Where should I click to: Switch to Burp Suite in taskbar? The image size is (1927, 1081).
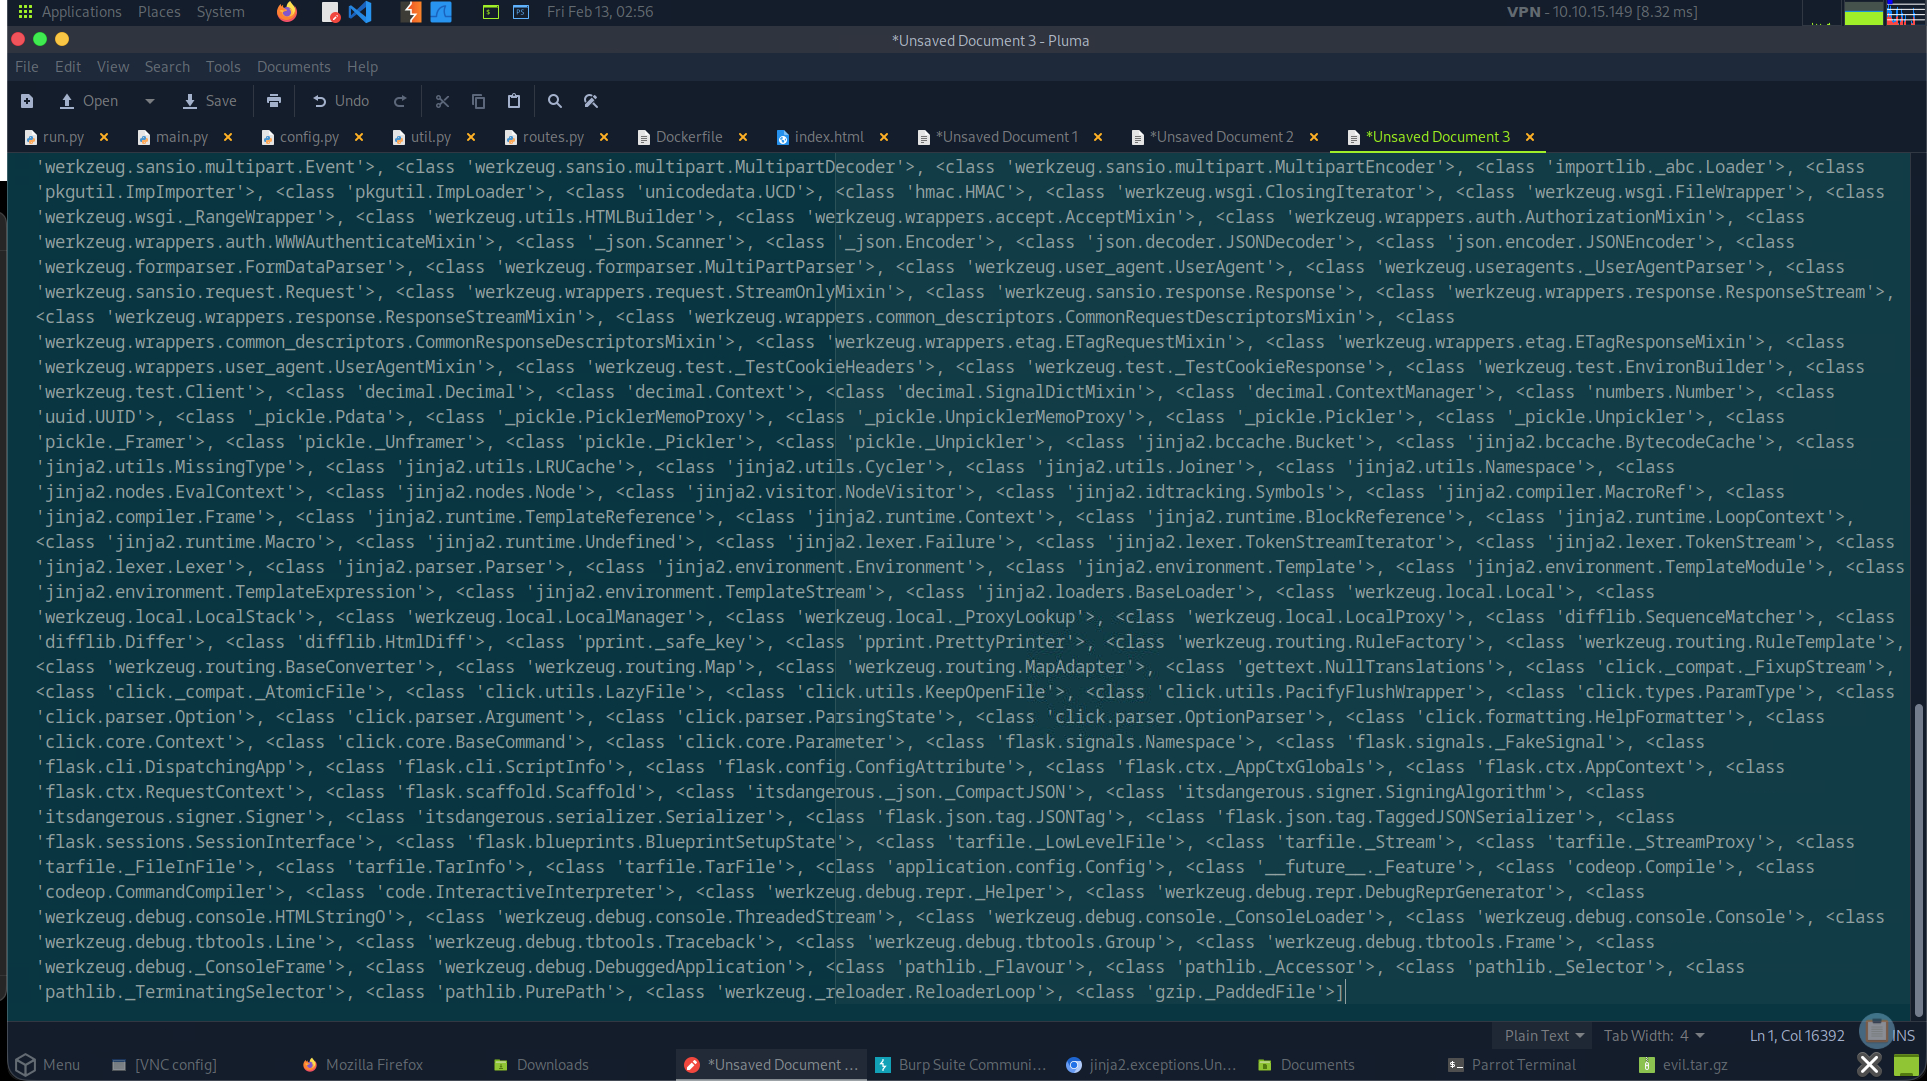(x=960, y=1065)
